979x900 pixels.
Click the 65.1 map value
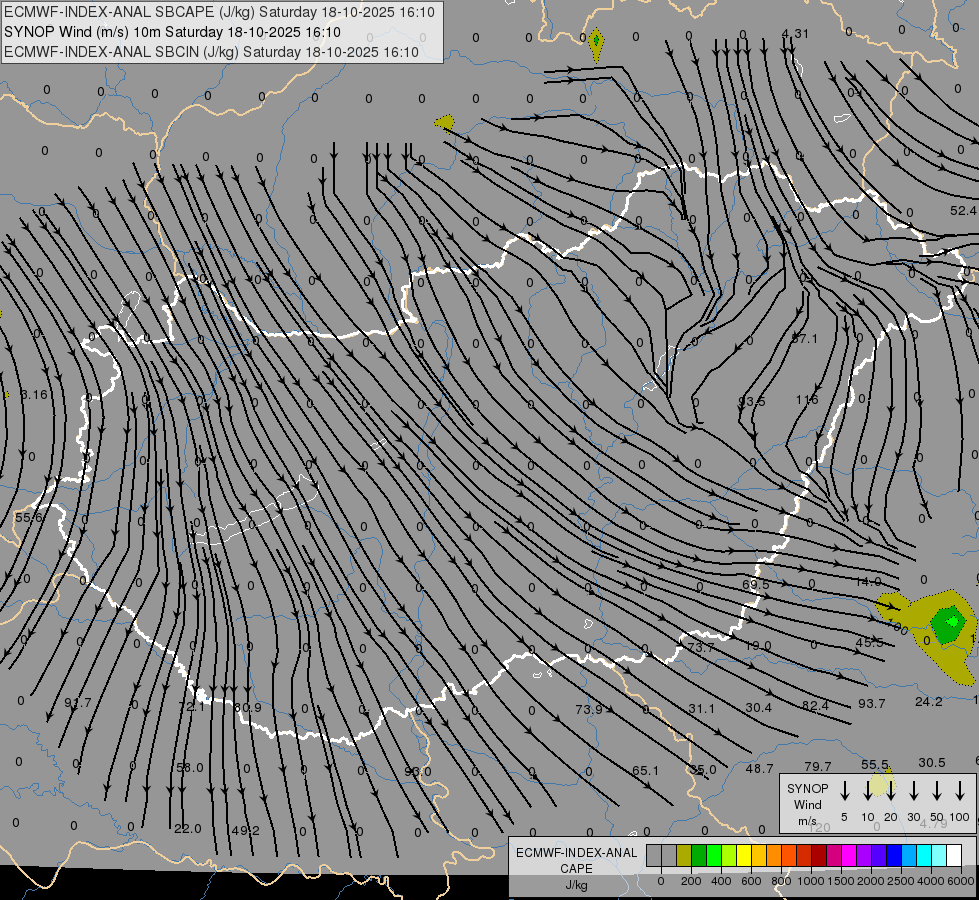[x=645, y=770]
